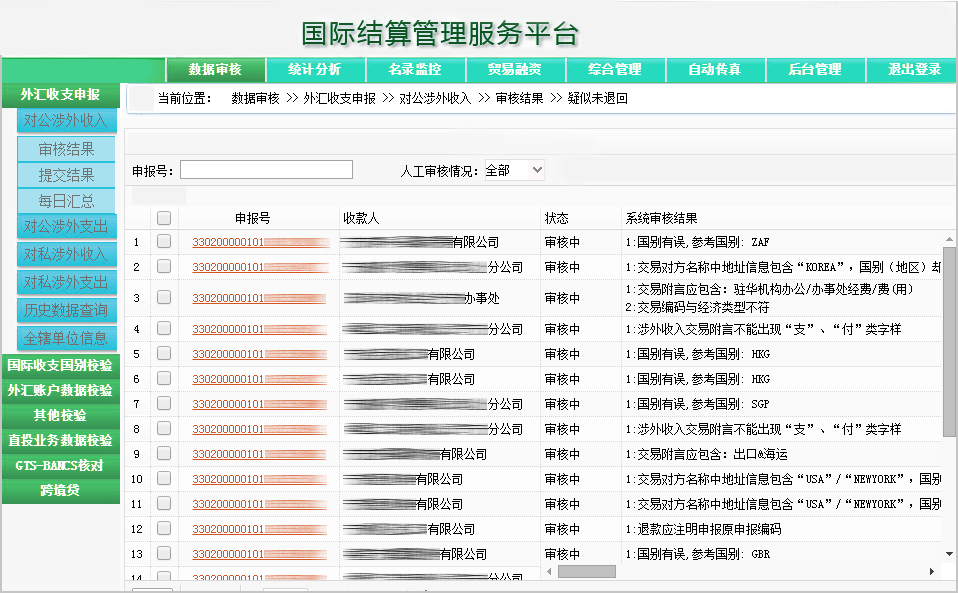
Task: Click the 收款人 column header
Action: (361, 219)
